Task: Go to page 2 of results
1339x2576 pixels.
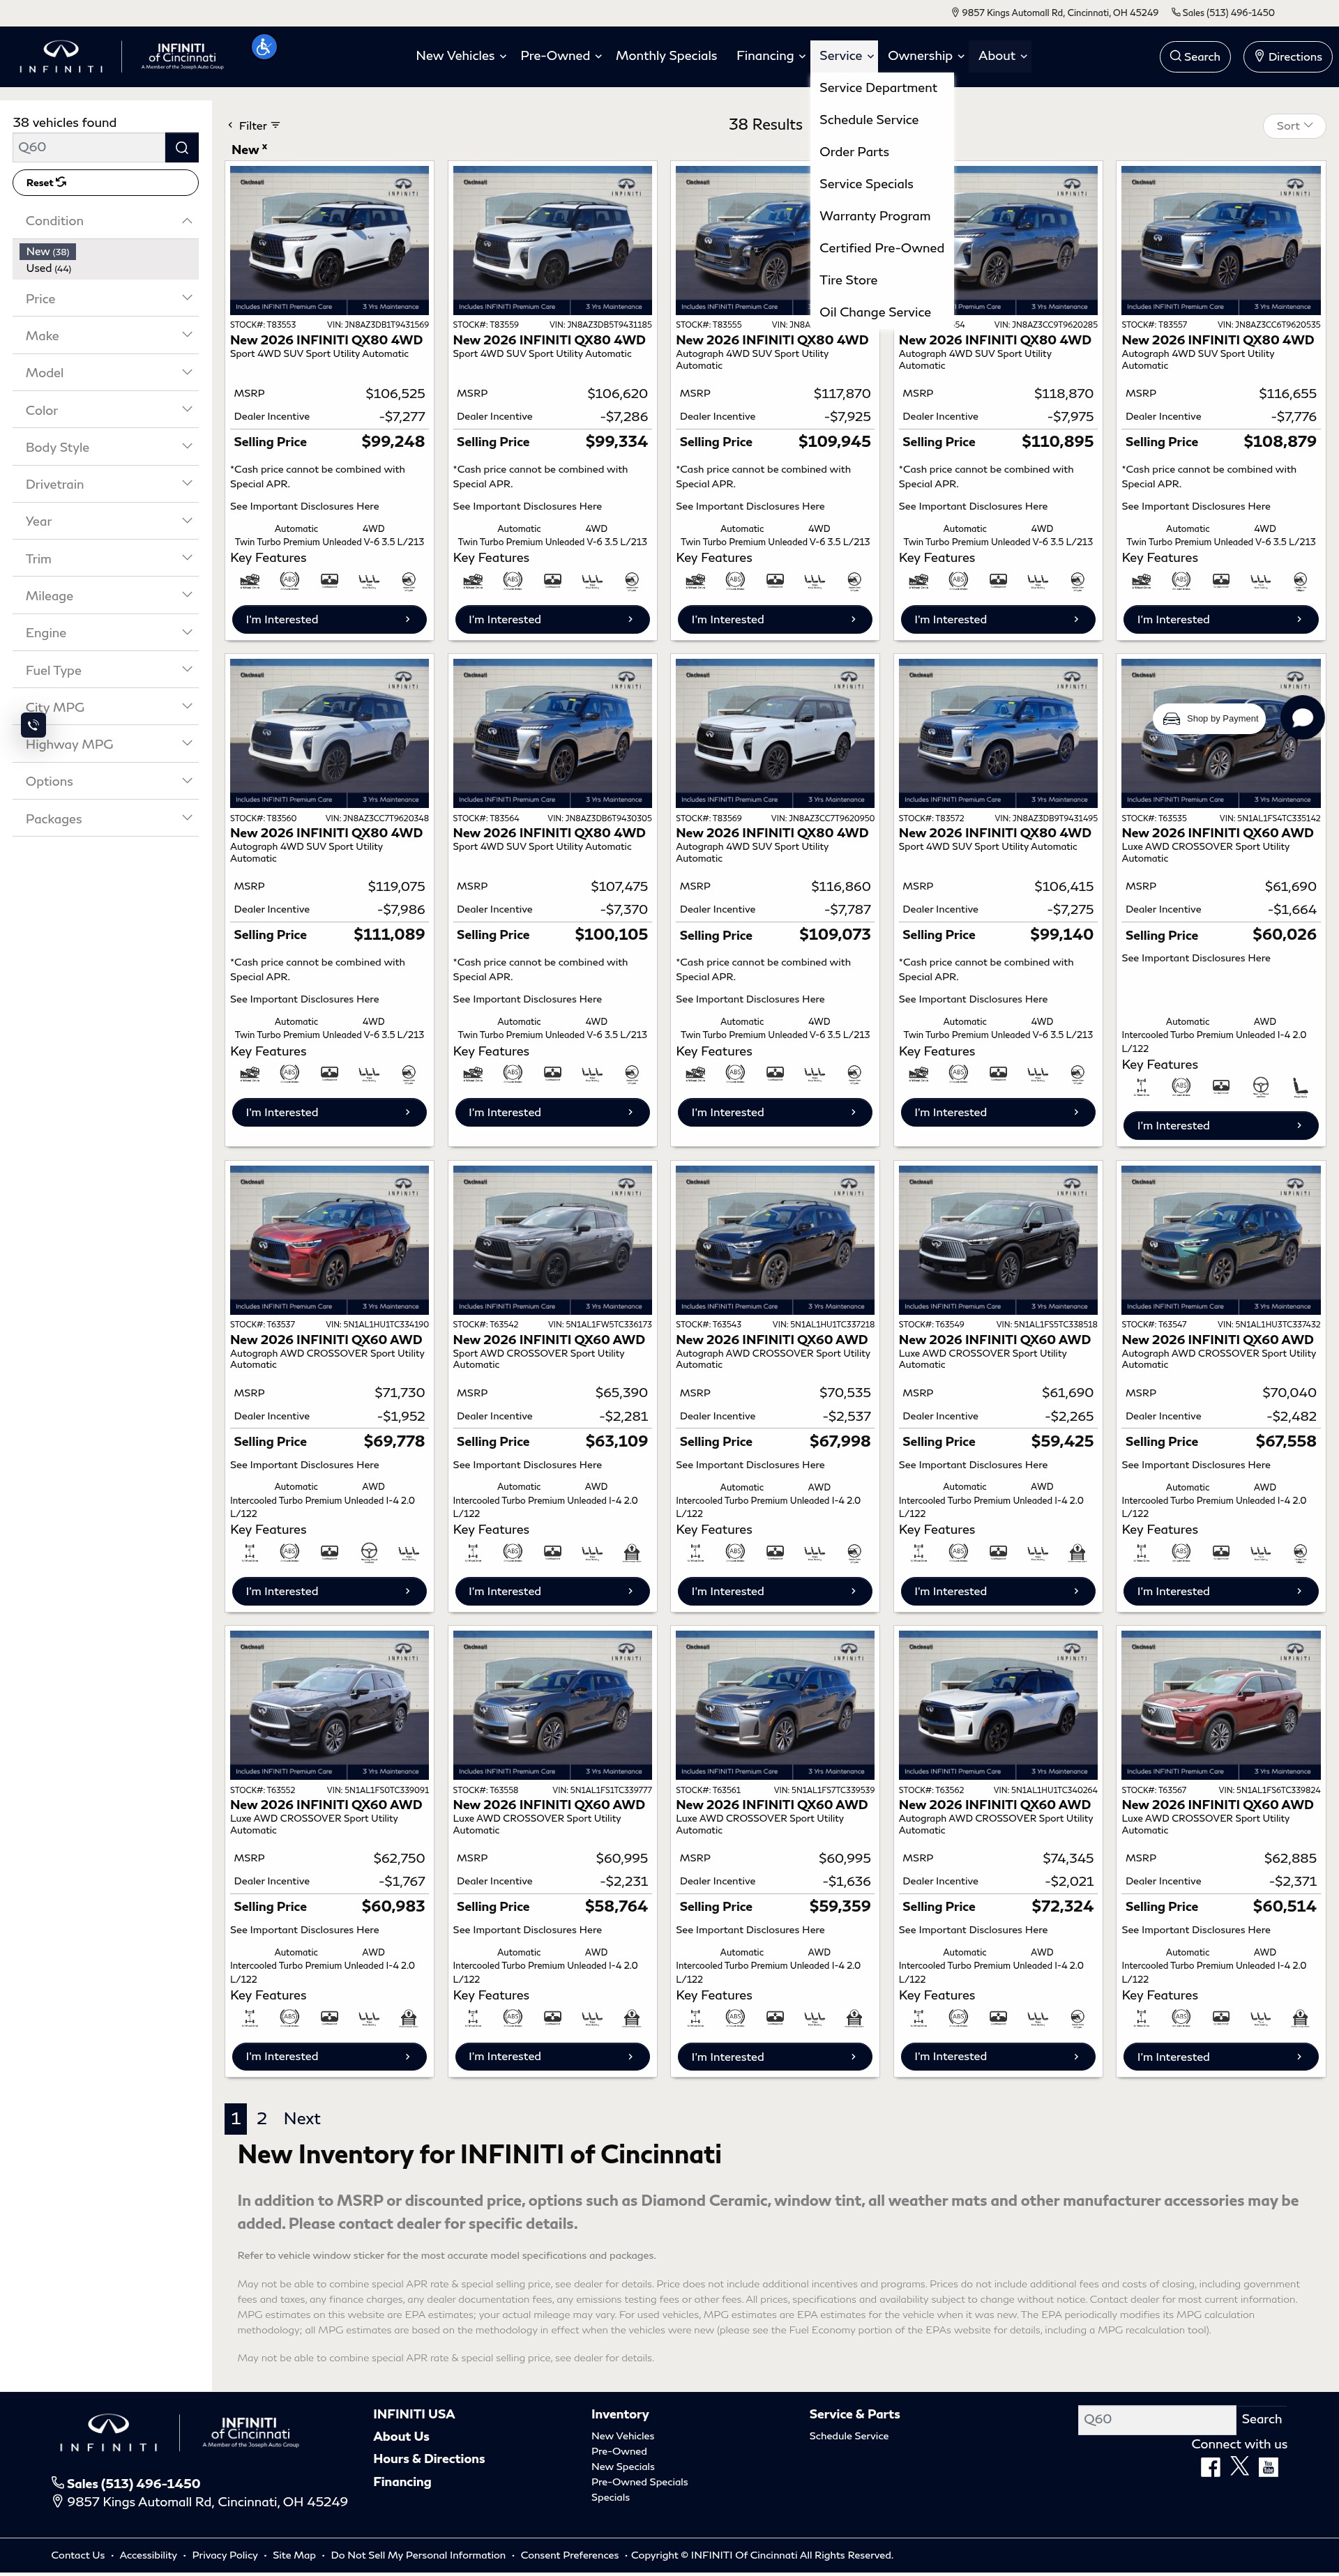Action: (262, 2118)
